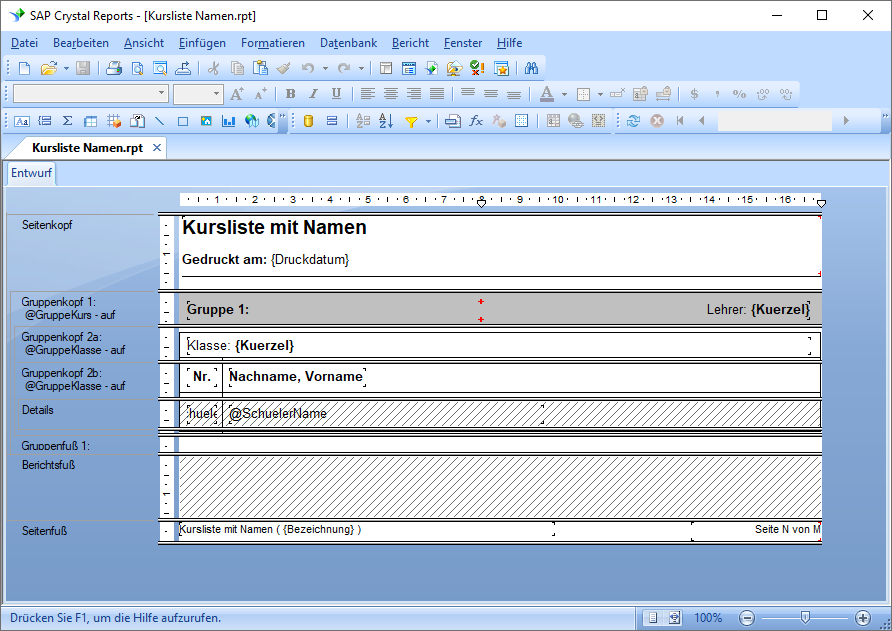This screenshot has height=631, width=892.
Task: Toggle Bold formatting
Action: coord(291,94)
